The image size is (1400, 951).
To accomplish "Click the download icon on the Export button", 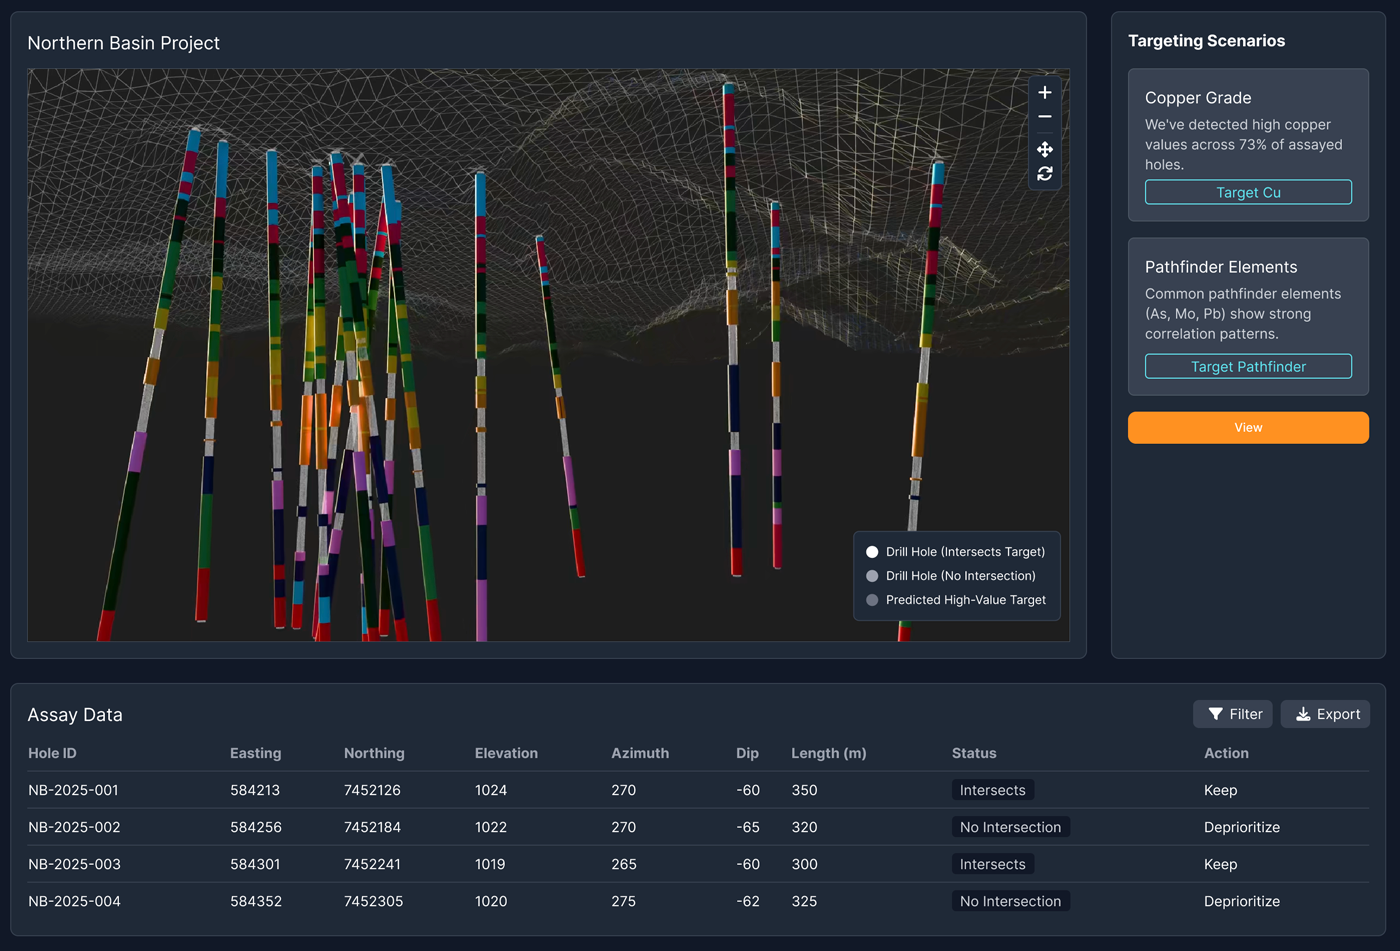I will tap(1303, 714).
